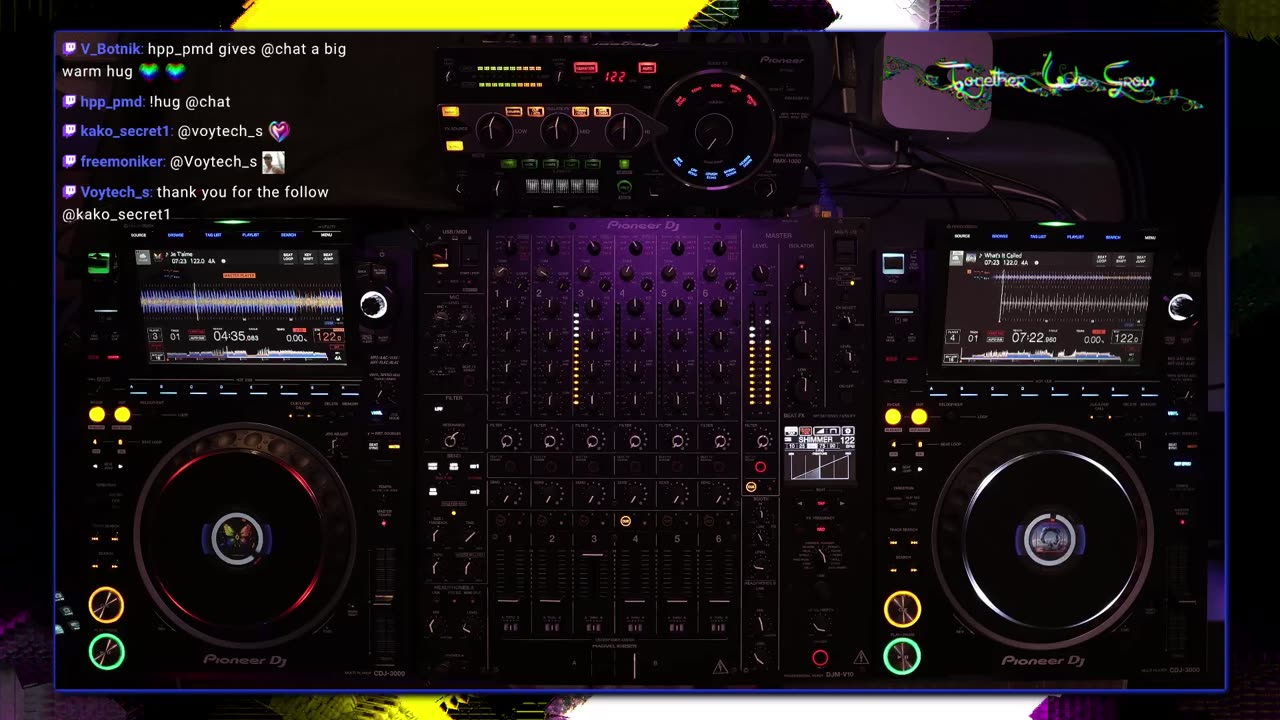Open SEARCH tab on left CDJ screen
The width and height of the screenshot is (1280, 720).
[x=288, y=235]
